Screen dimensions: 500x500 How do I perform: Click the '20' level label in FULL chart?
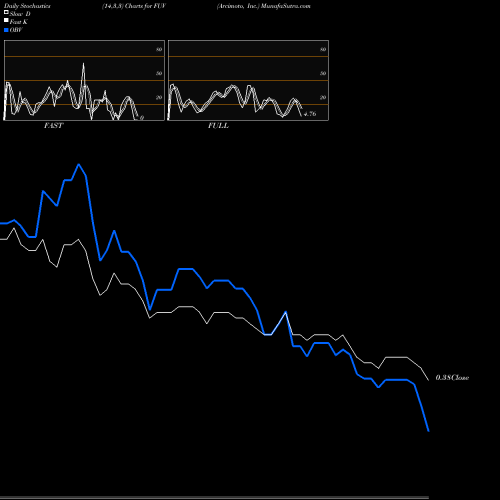(x=323, y=97)
